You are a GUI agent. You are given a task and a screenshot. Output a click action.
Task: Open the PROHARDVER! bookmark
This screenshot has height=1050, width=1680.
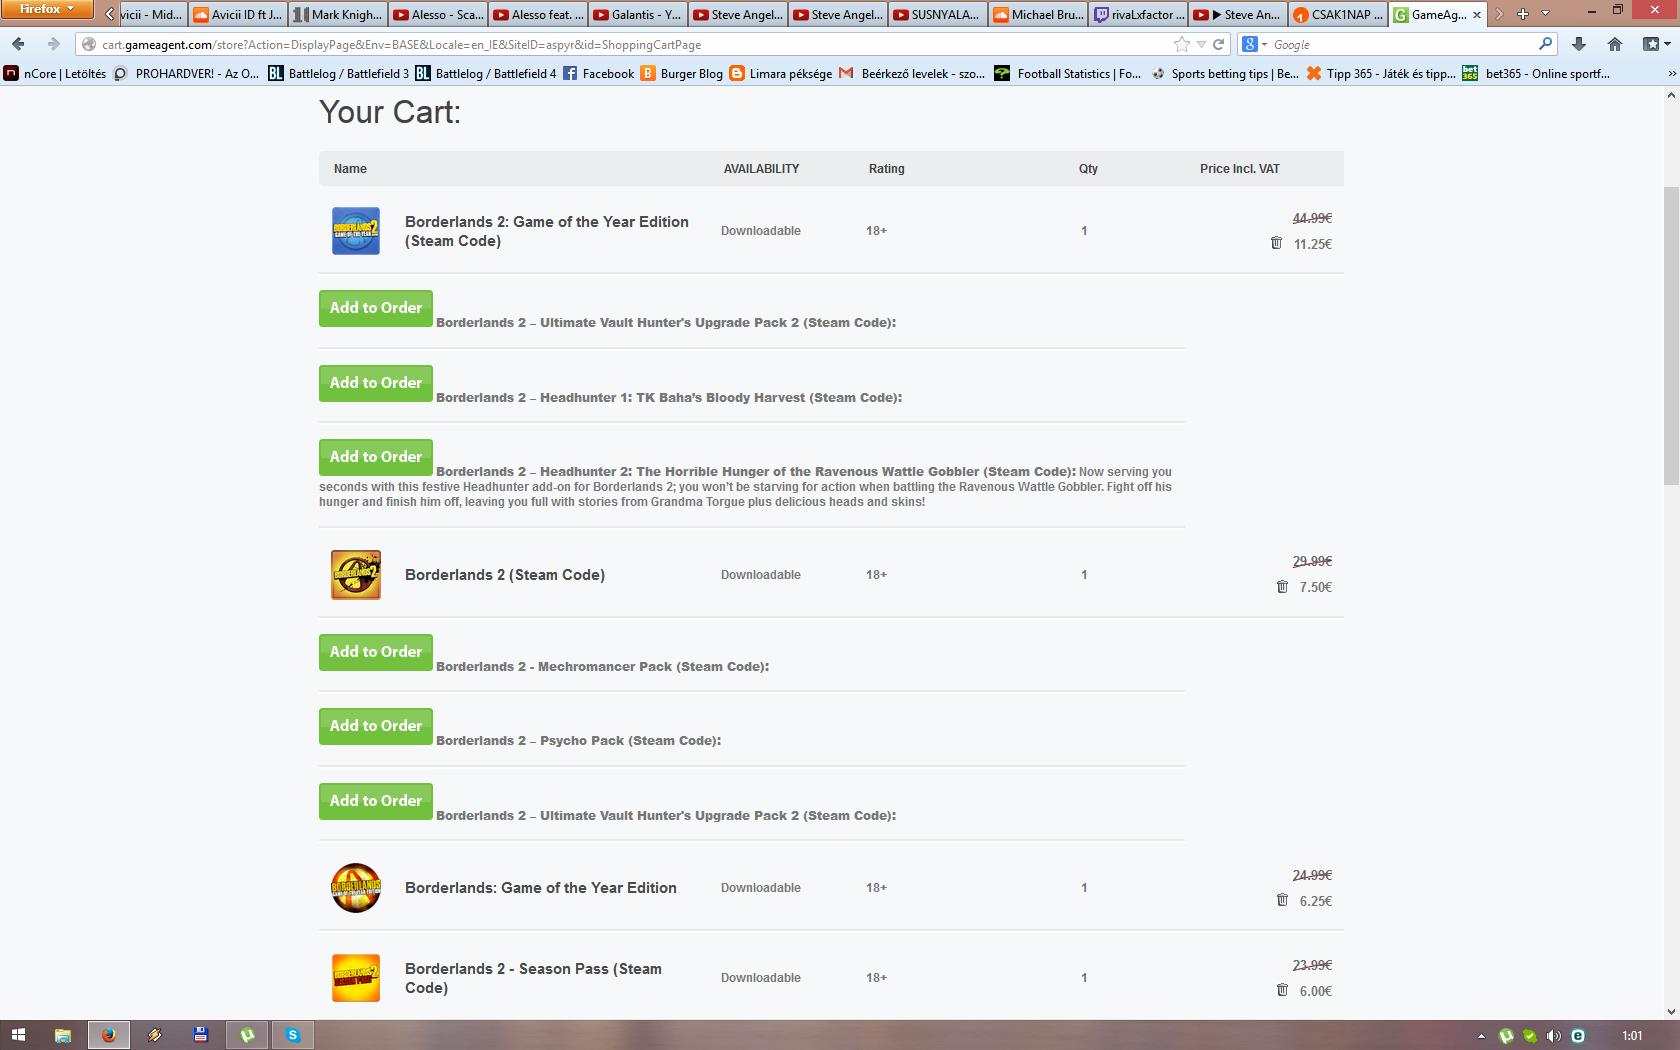(186, 73)
